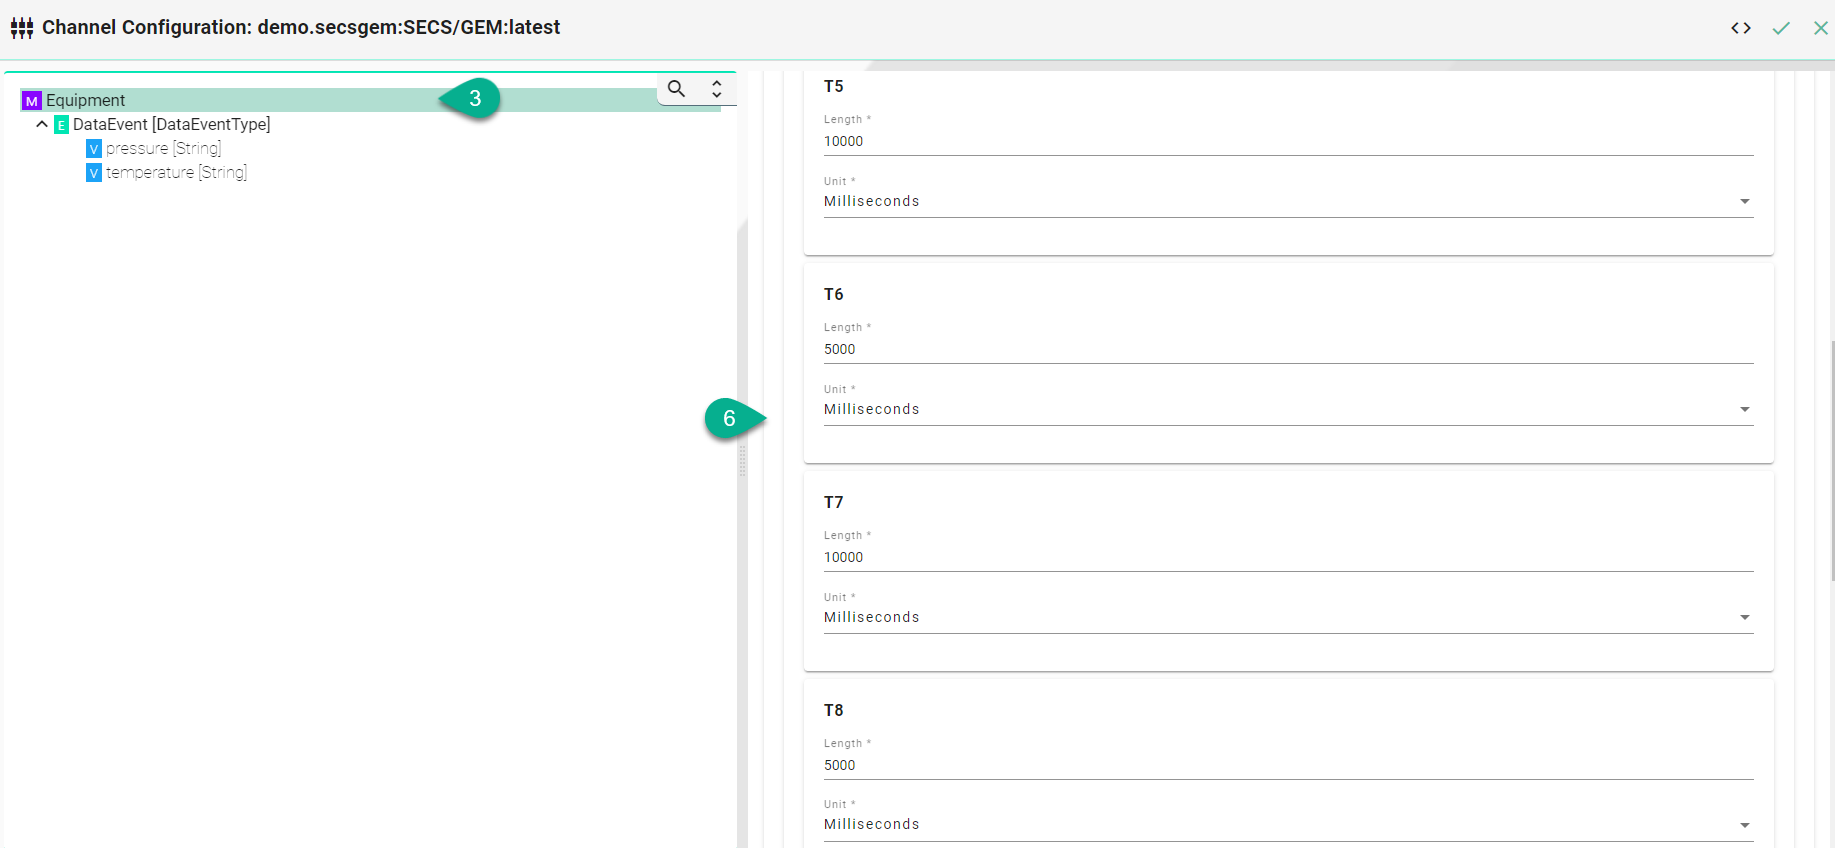Click the expand/collapse all arrows icon
Screen dimensions: 1835x848
716,89
